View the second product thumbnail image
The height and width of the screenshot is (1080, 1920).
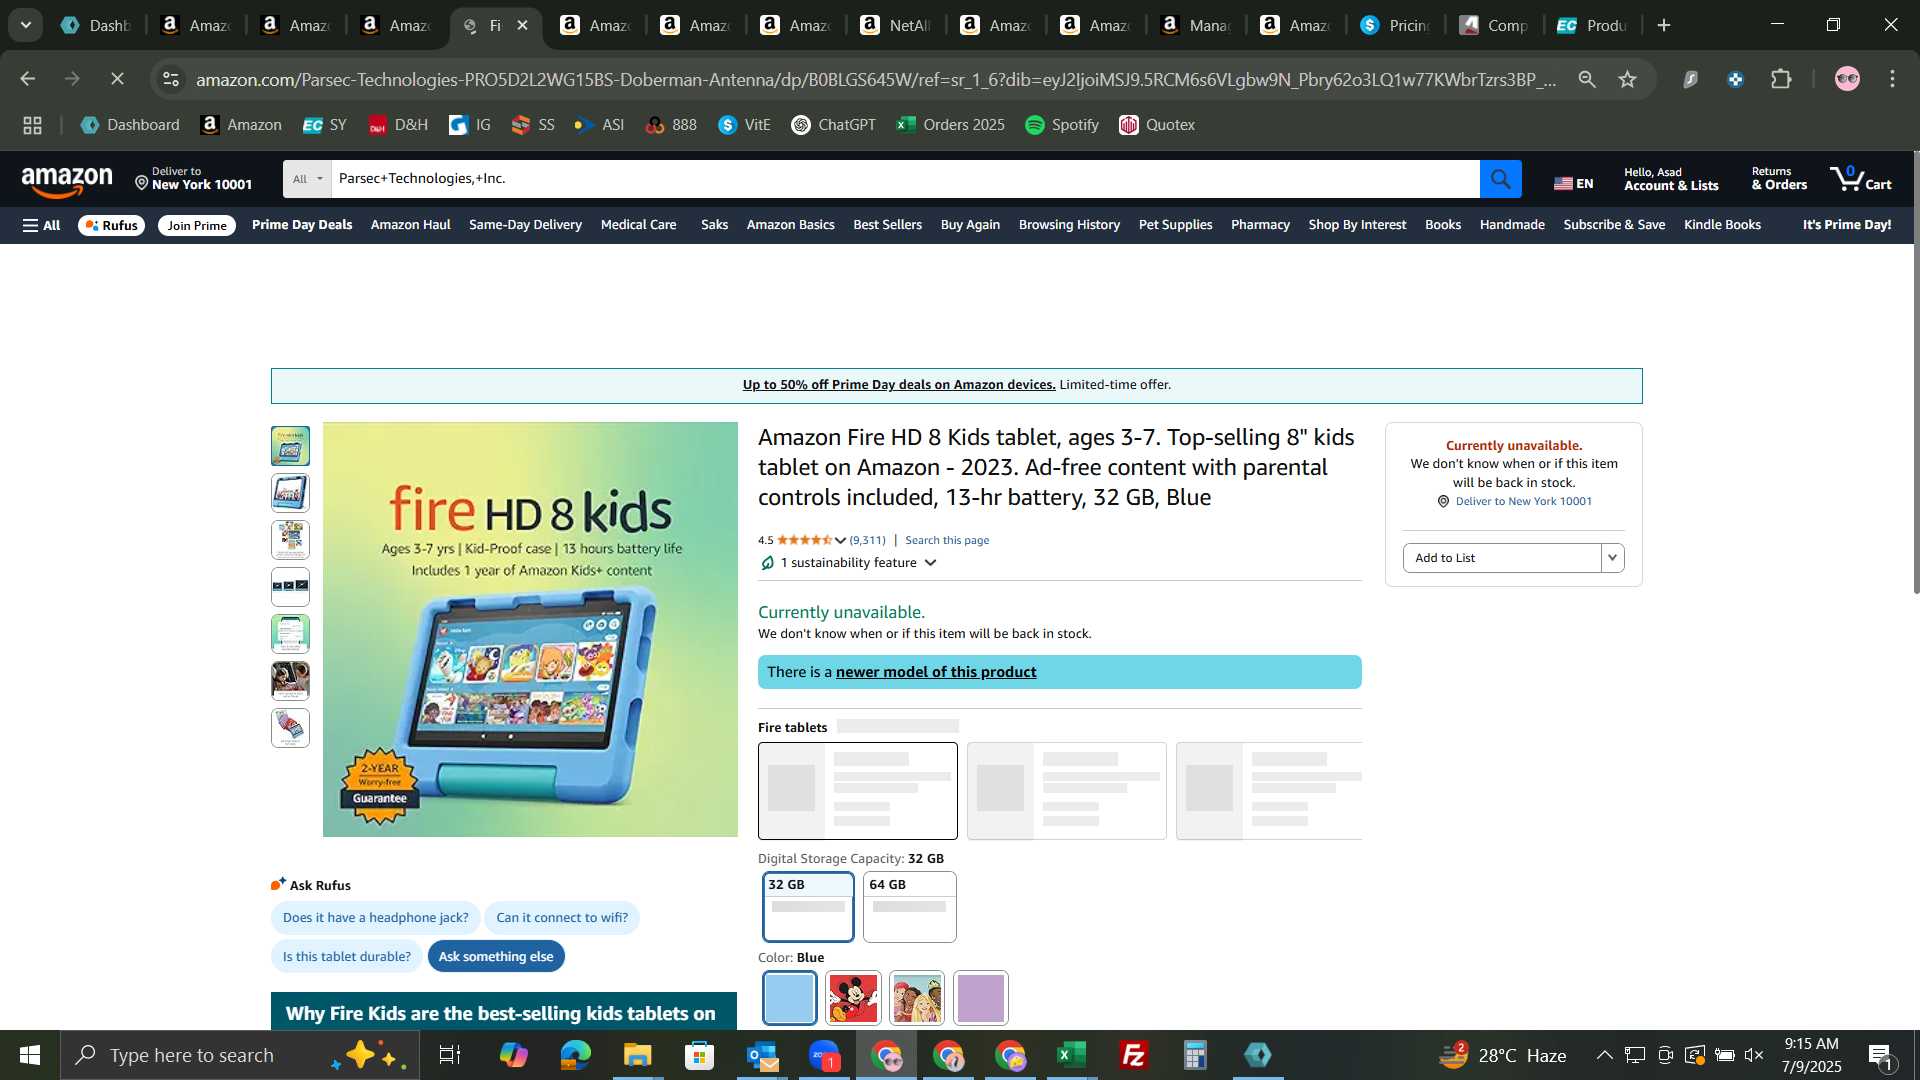point(290,493)
